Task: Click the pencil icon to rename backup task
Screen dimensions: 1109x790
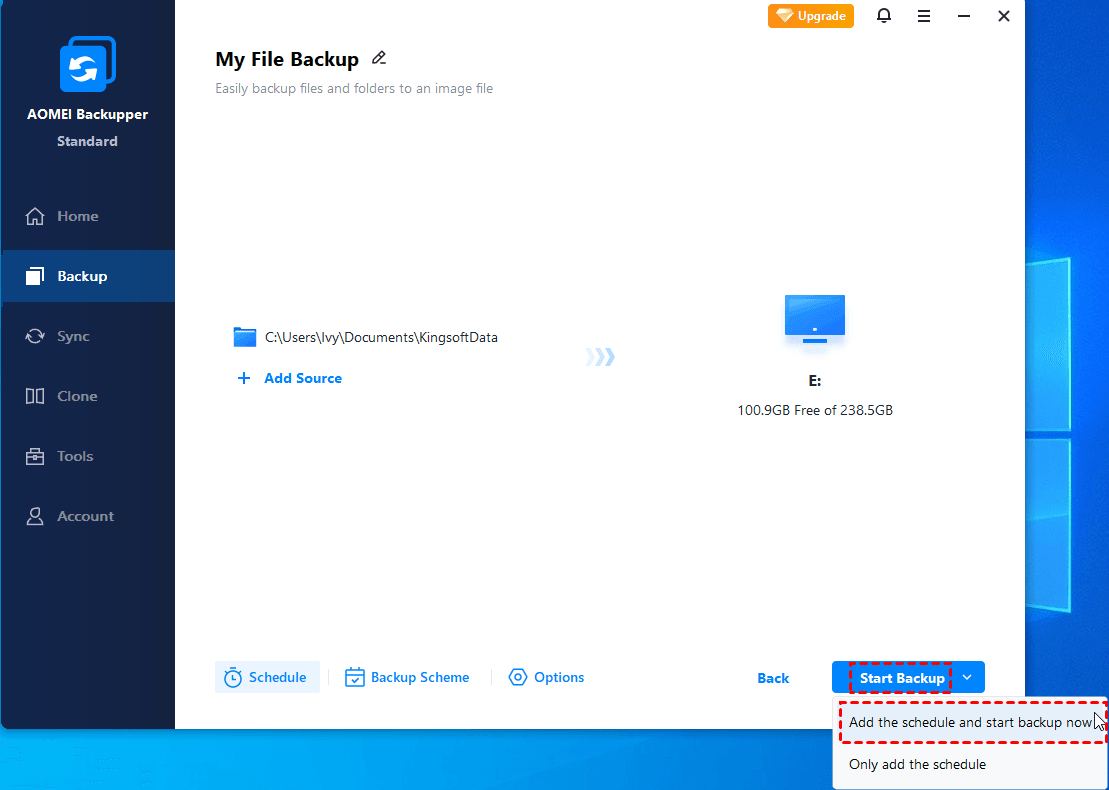Action: coord(379,58)
